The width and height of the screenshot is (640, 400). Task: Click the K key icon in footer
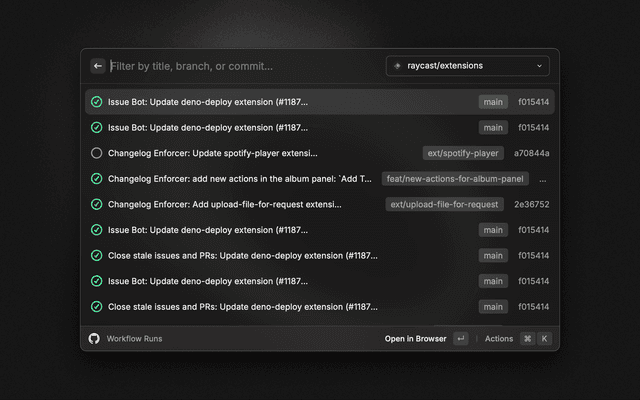click(x=545, y=339)
